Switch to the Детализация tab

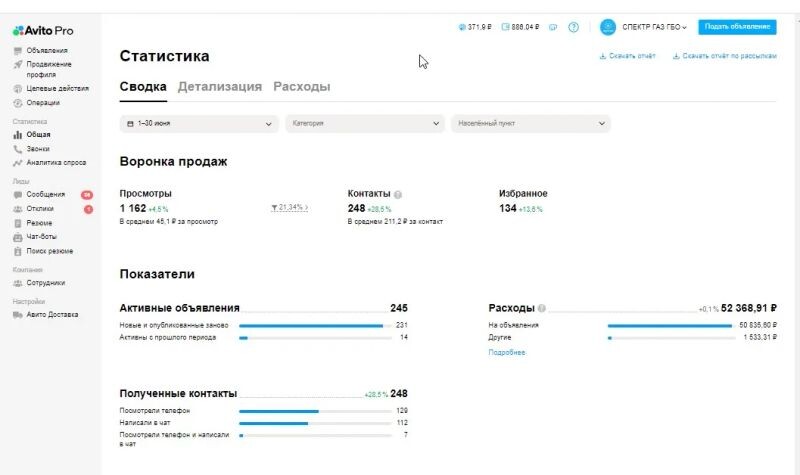[219, 87]
